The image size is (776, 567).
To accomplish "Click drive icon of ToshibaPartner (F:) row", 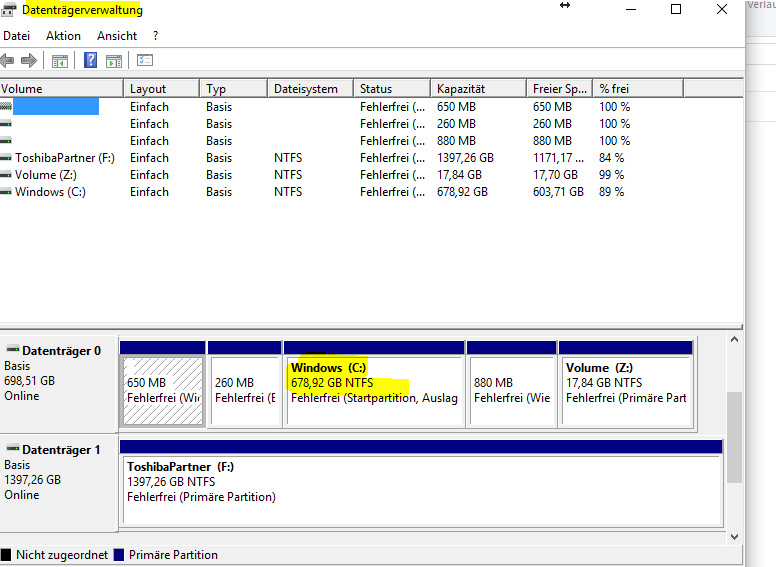I will [6, 158].
